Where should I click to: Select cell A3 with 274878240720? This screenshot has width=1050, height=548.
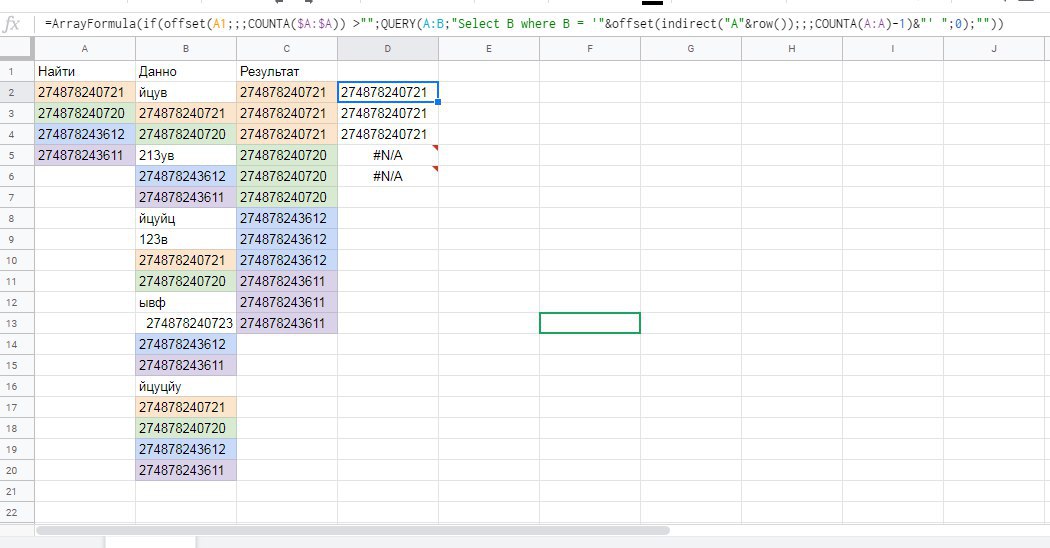[85, 113]
